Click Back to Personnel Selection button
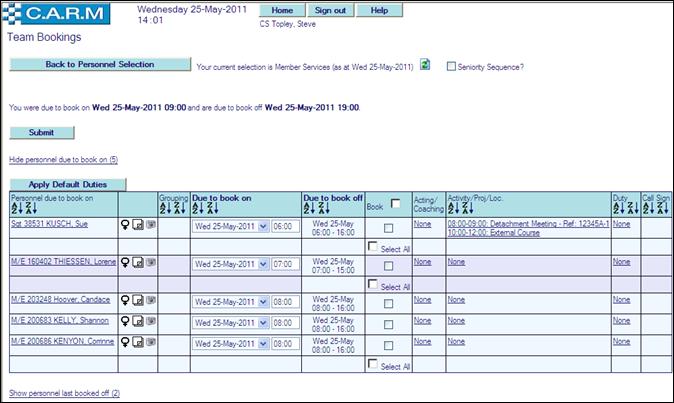 [99, 64]
